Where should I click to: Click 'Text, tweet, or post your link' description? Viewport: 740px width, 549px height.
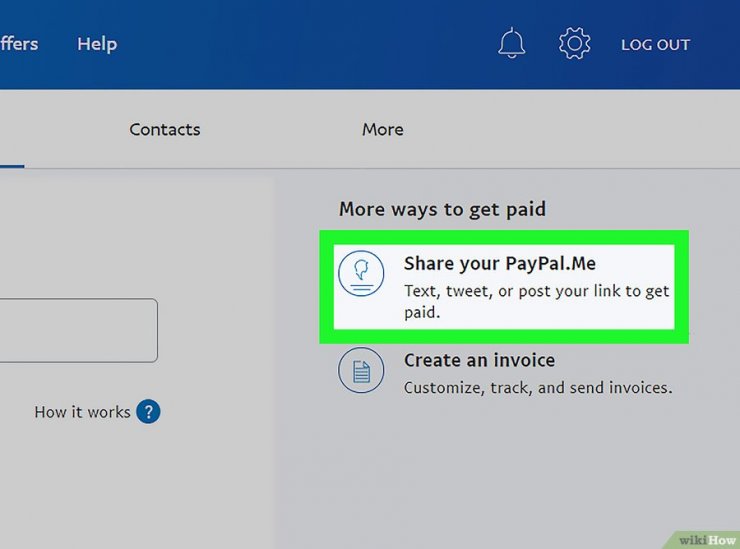pyautogui.click(x=537, y=301)
